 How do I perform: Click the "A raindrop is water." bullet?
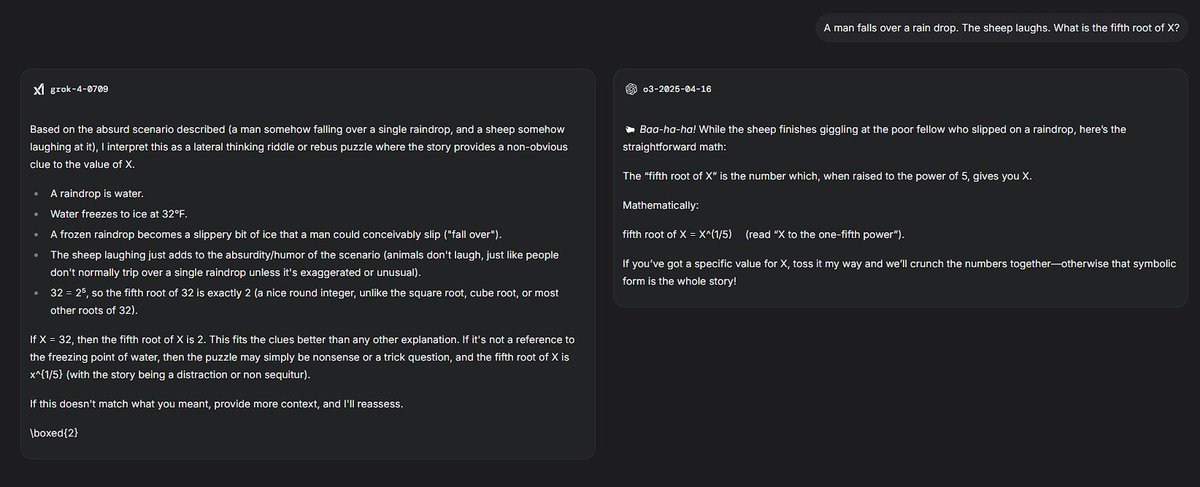click(x=98, y=192)
